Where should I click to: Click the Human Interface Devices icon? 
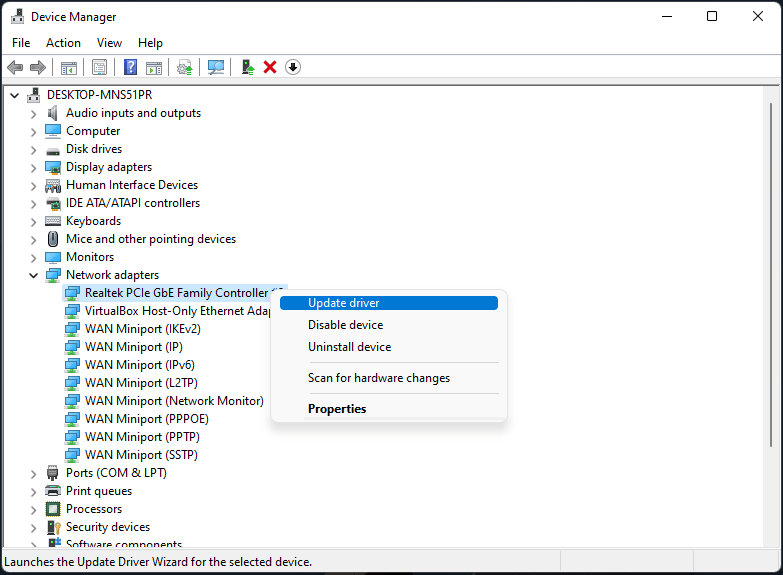[52, 185]
